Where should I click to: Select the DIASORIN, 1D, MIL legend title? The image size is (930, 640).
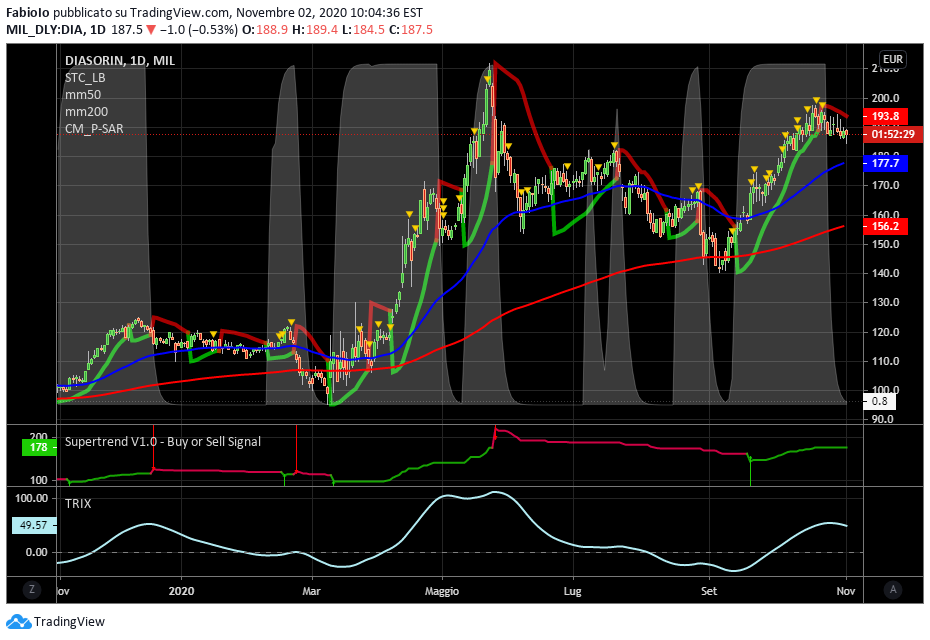click(120, 61)
